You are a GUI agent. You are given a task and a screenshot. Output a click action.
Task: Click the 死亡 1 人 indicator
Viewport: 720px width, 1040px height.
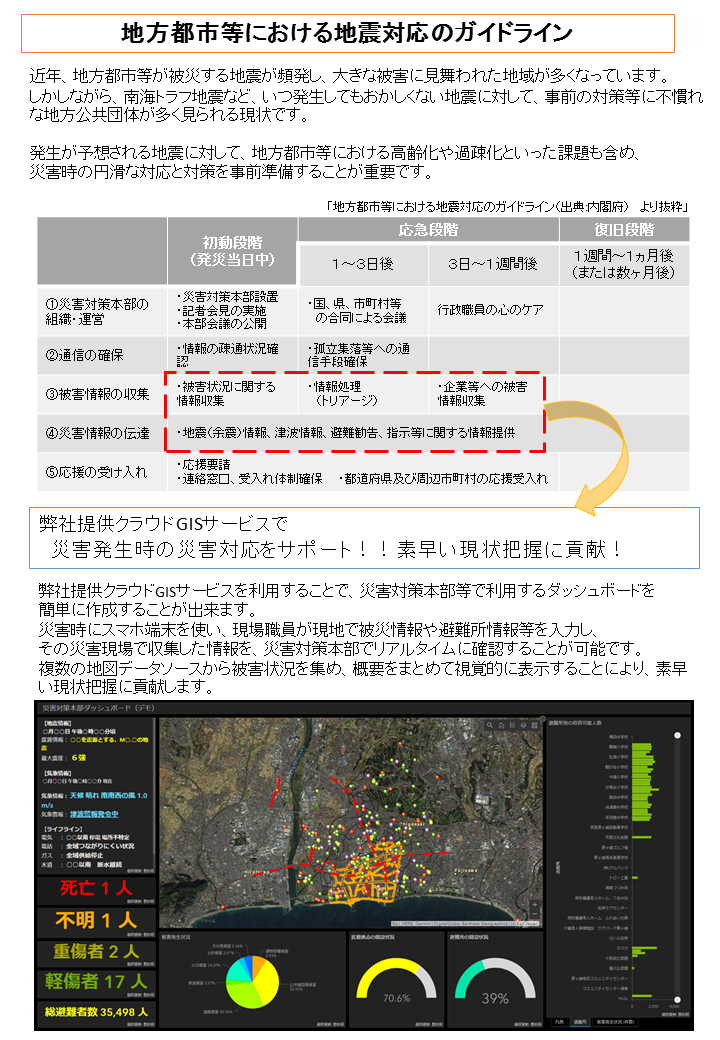(x=96, y=889)
